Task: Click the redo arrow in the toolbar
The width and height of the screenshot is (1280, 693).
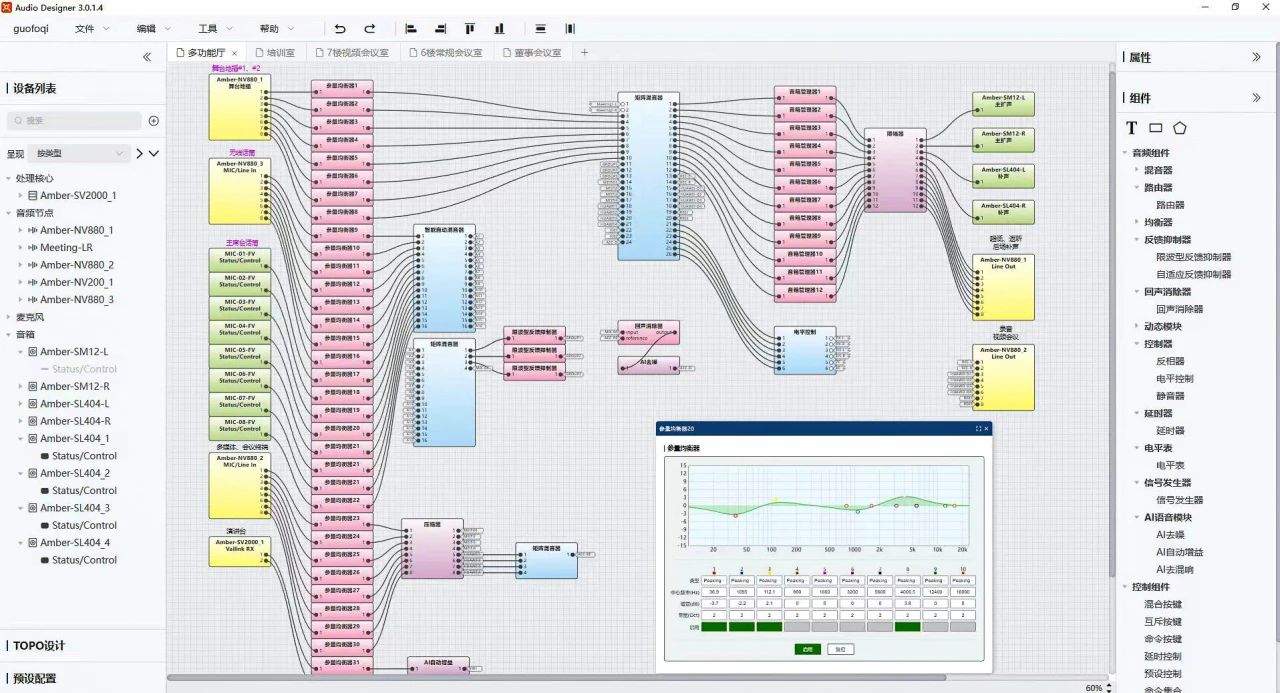Action: pyautogui.click(x=370, y=29)
